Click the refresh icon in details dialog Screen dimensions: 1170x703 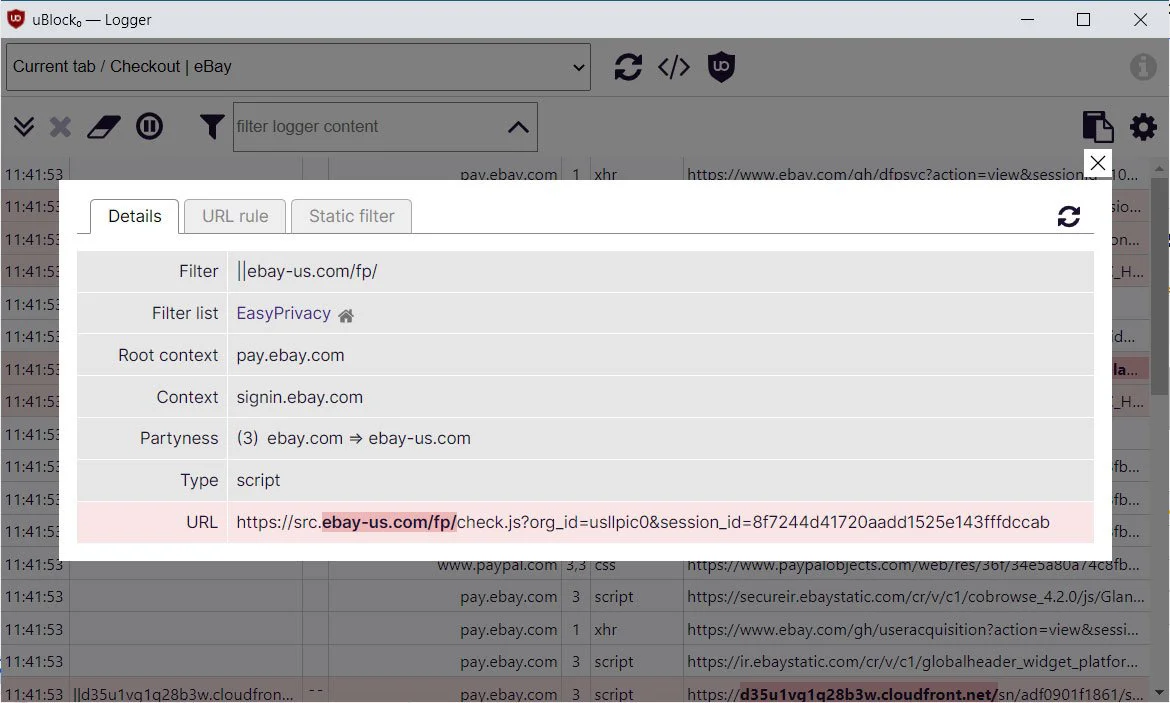[x=1069, y=216]
